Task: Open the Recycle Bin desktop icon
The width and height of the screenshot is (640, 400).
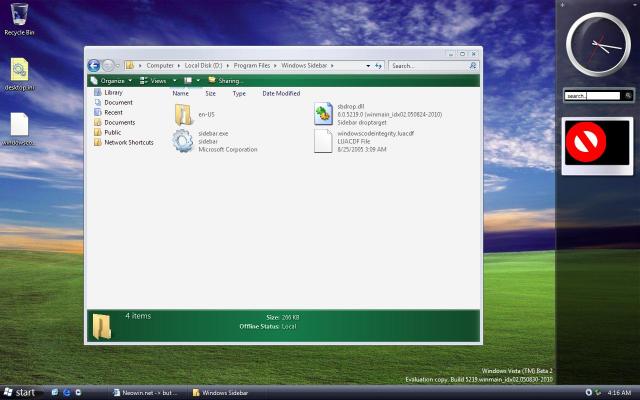Action: pyautogui.click(x=19, y=15)
